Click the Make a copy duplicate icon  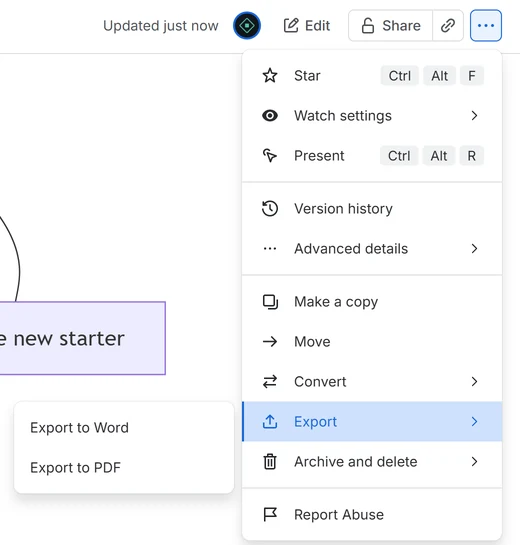click(x=270, y=302)
